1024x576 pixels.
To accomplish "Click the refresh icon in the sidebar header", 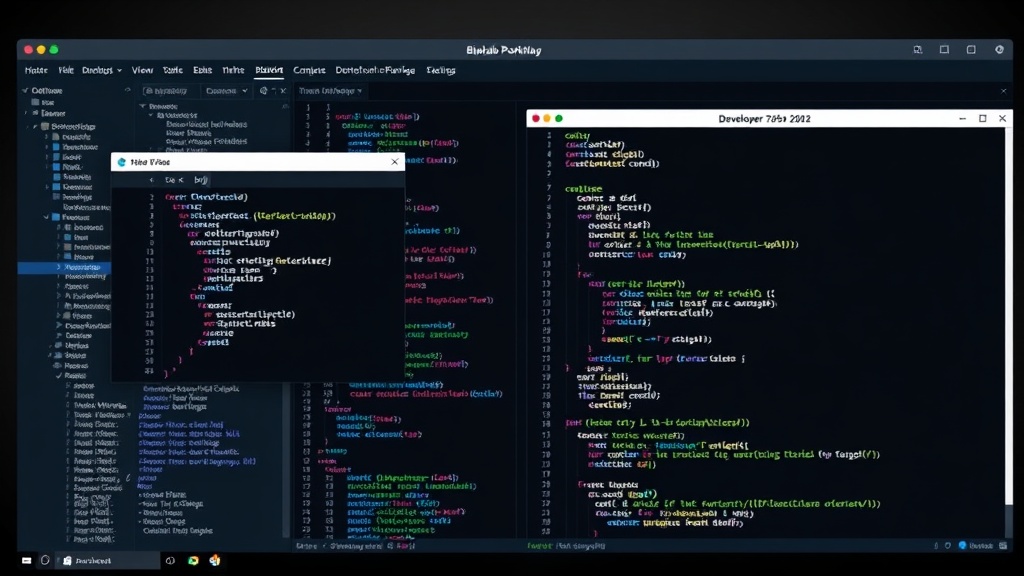I will 127,90.
